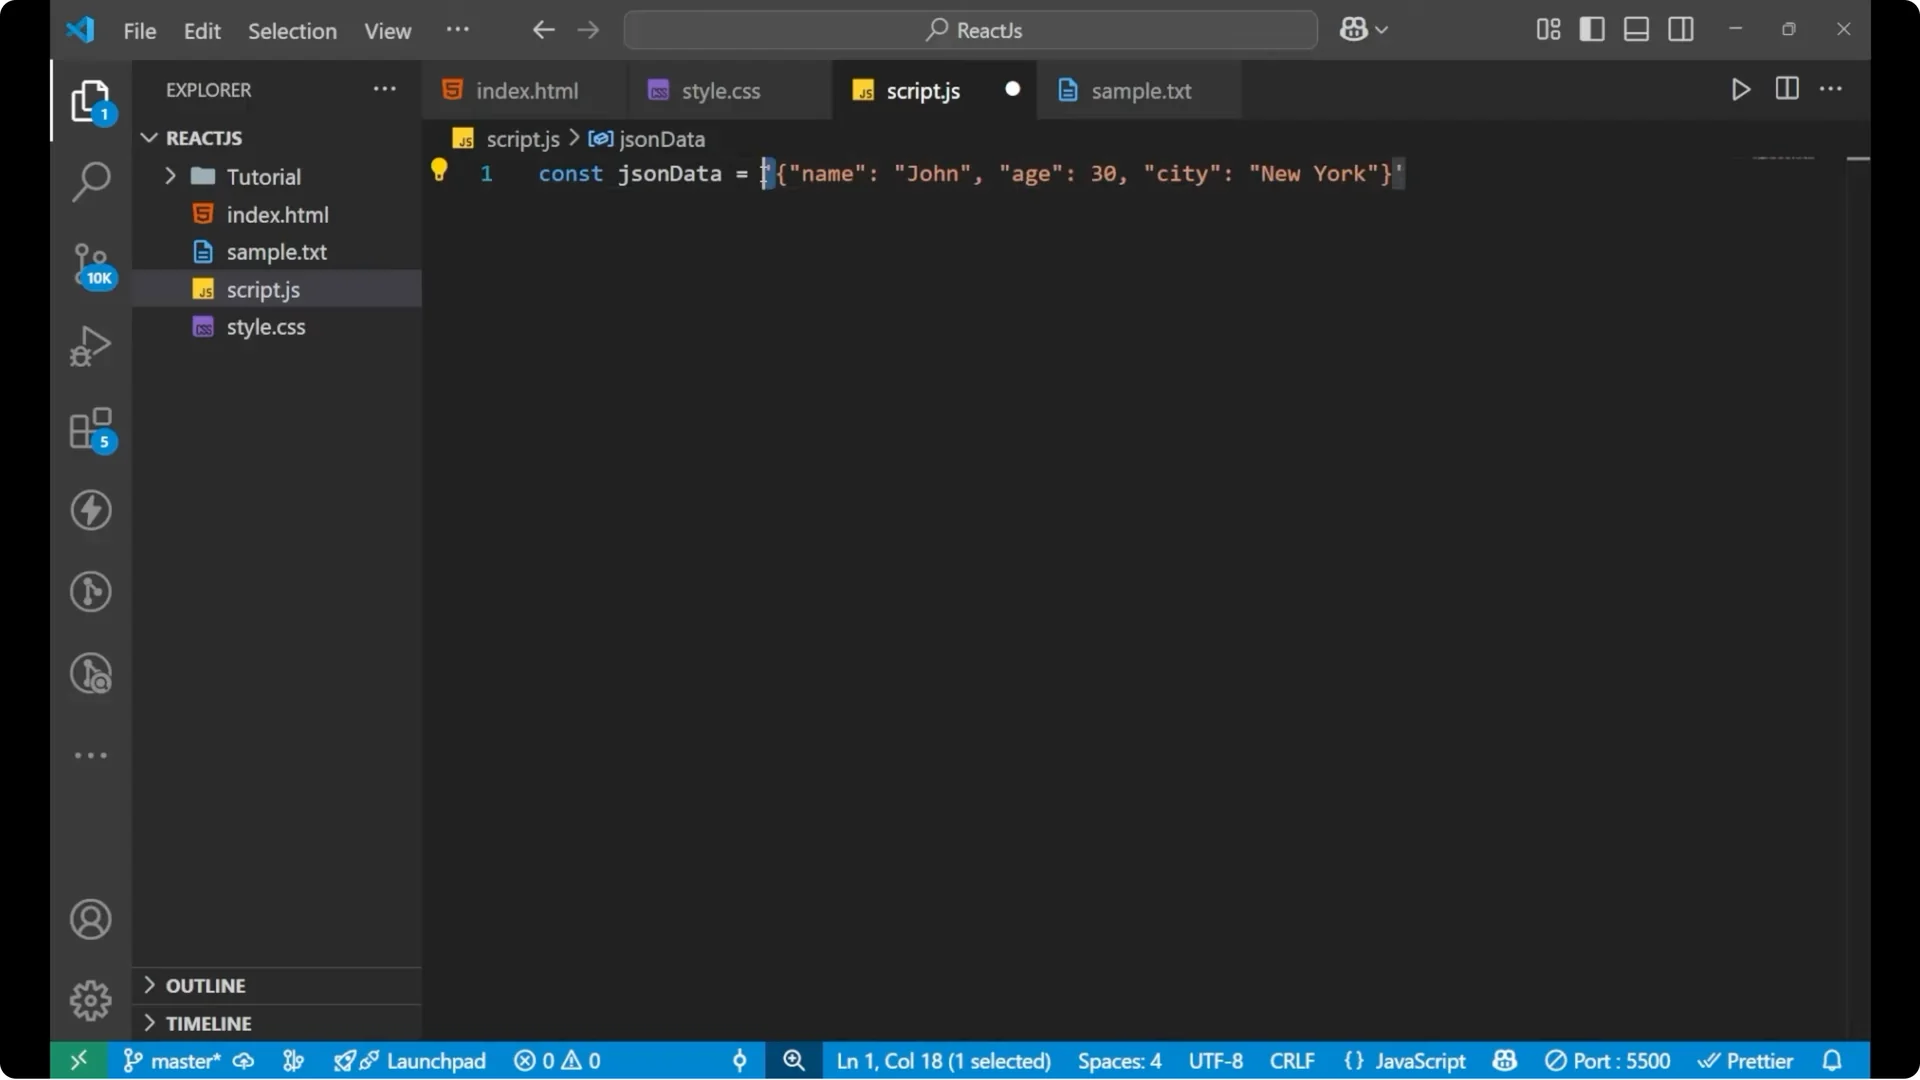Run the script with the play button
The width and height of the screenshot is (1920, 1080).
[x=1740, y=89]
